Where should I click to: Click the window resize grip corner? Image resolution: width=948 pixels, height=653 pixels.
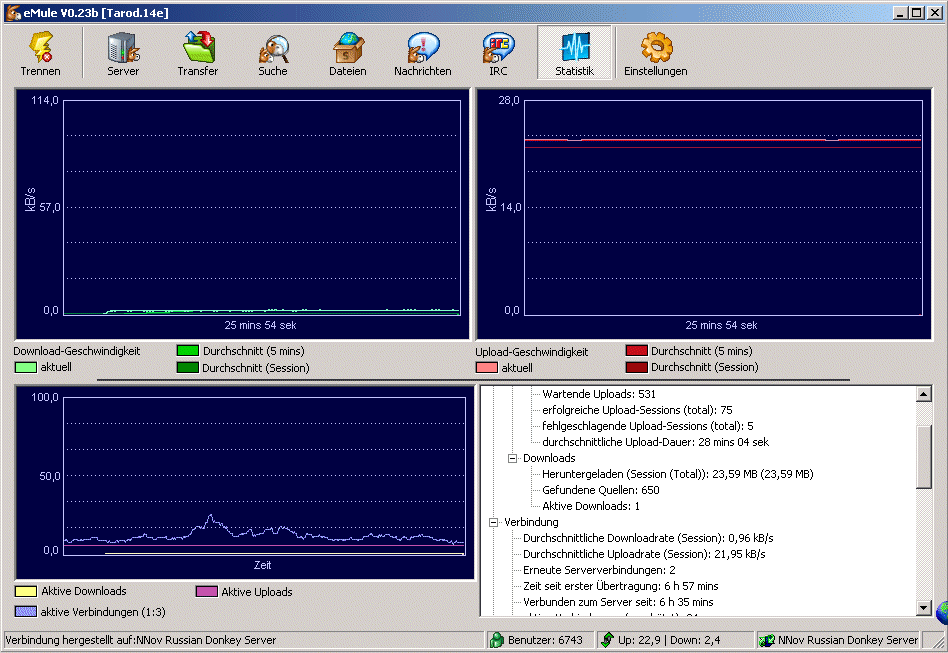point(940,643)
